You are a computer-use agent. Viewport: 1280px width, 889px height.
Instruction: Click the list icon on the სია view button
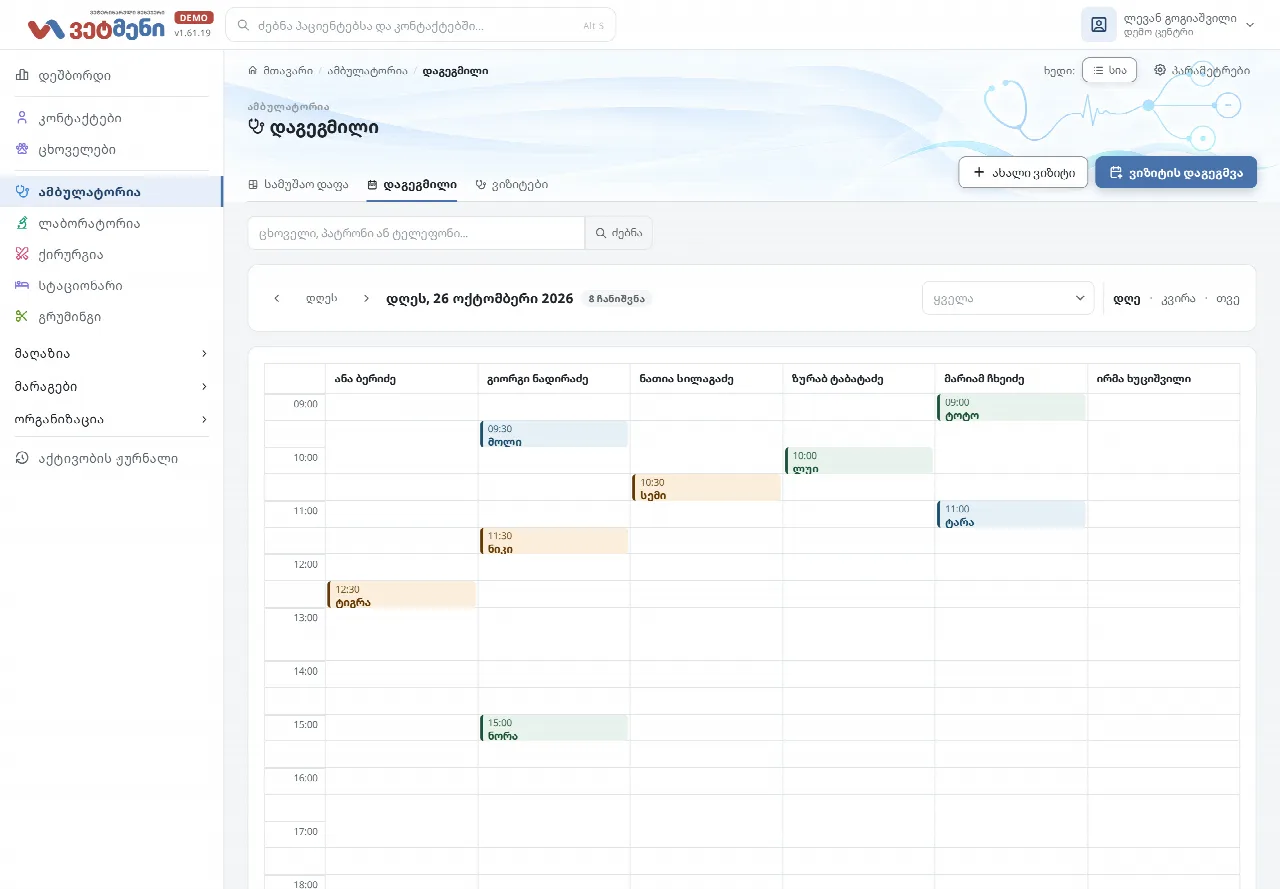pyautogui.click(x=1098, y=70)
